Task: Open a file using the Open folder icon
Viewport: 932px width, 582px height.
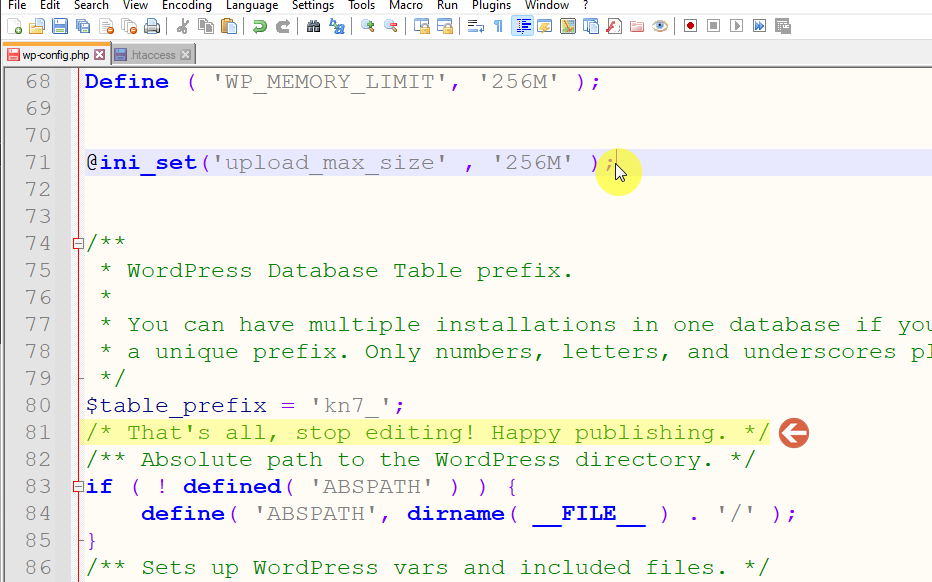Action: (37, 26)
